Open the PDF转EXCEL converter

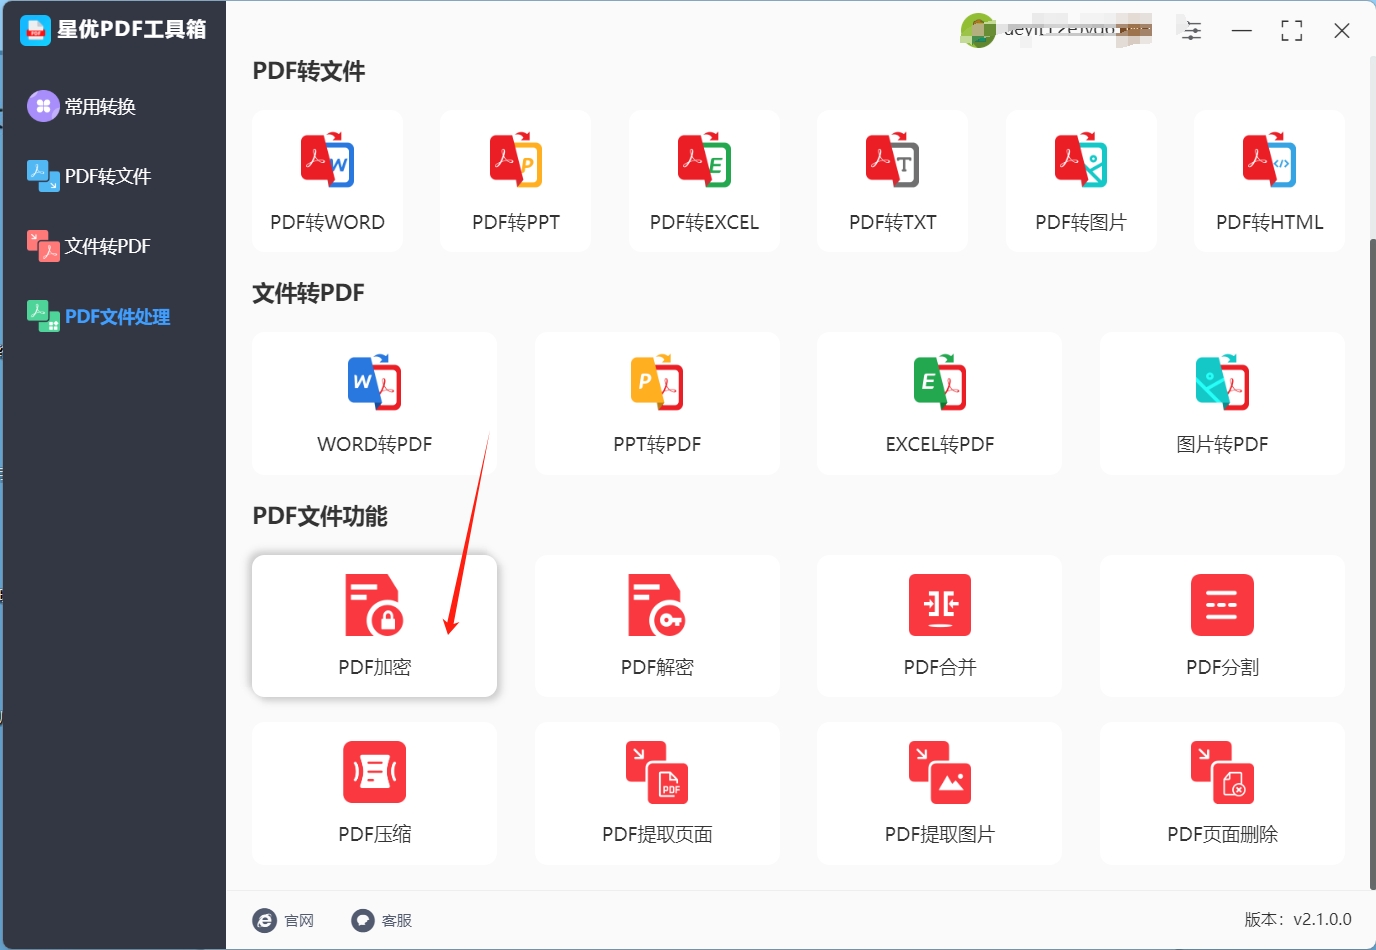point(704,181)
